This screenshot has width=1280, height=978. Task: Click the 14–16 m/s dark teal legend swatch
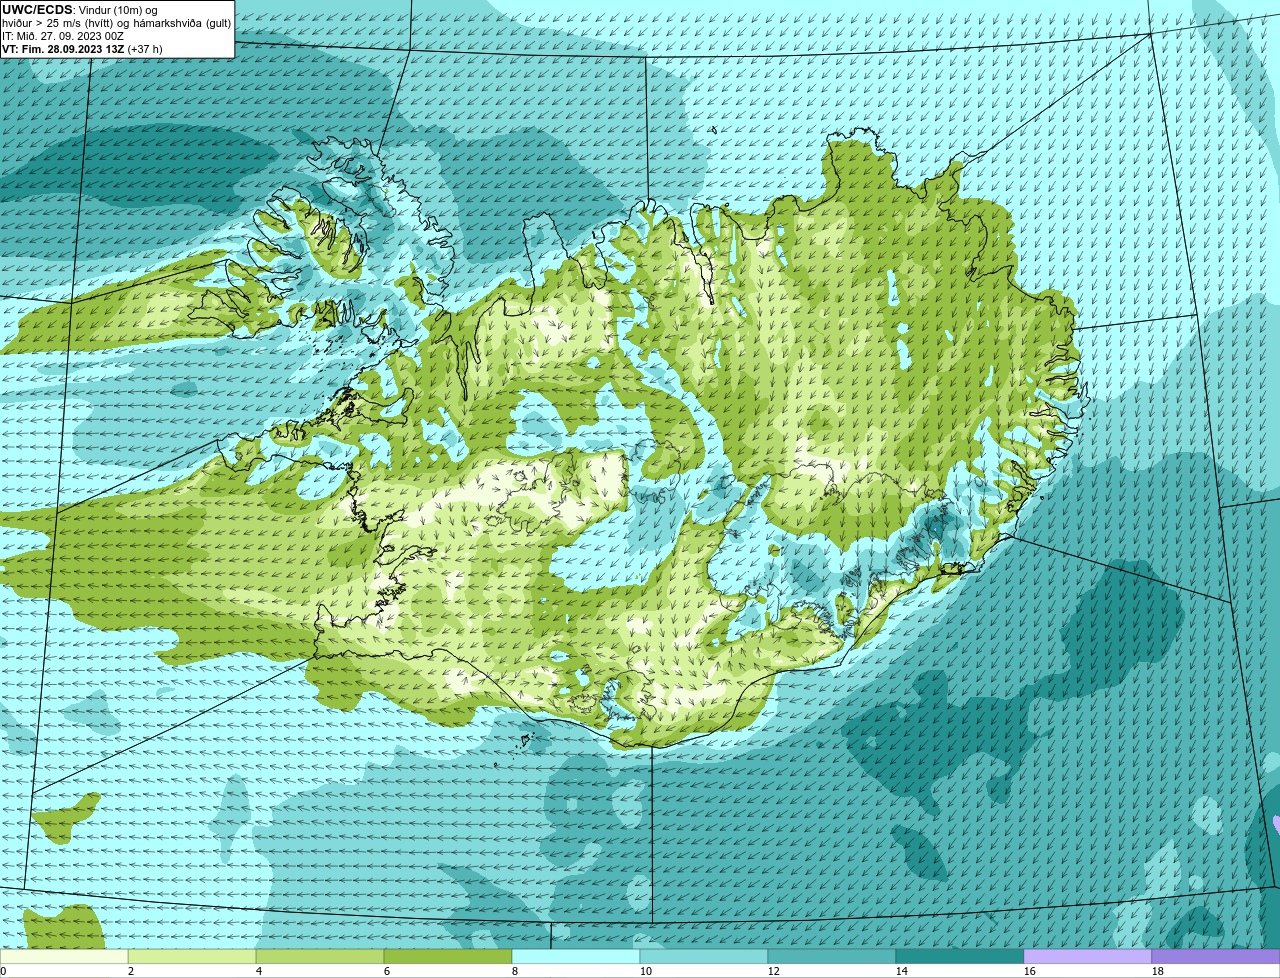(960, 956)
